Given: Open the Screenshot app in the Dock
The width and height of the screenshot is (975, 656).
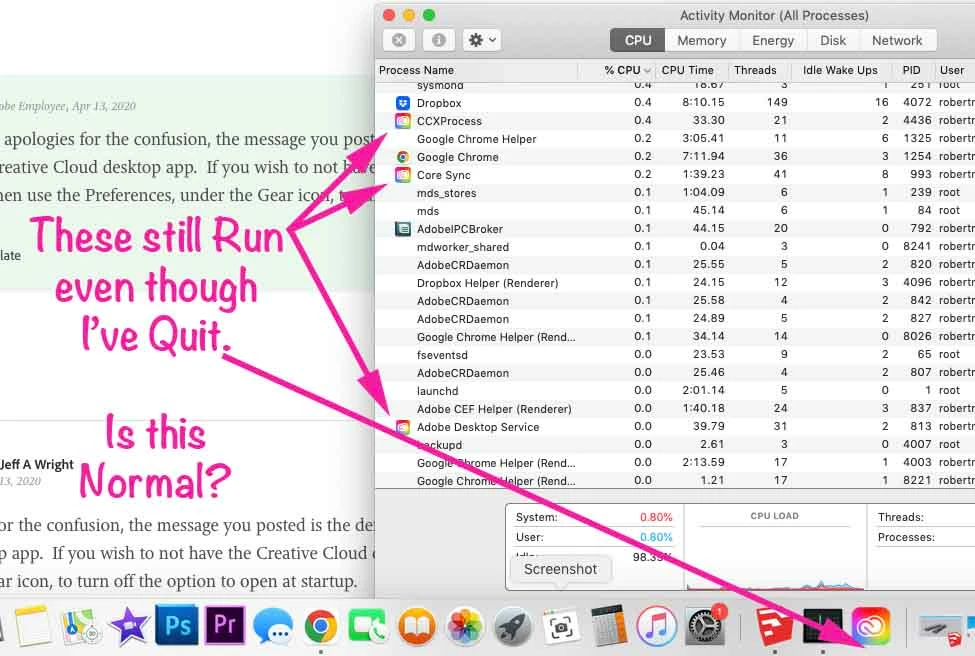Looking at the screenshot, I should pos(561,626).
